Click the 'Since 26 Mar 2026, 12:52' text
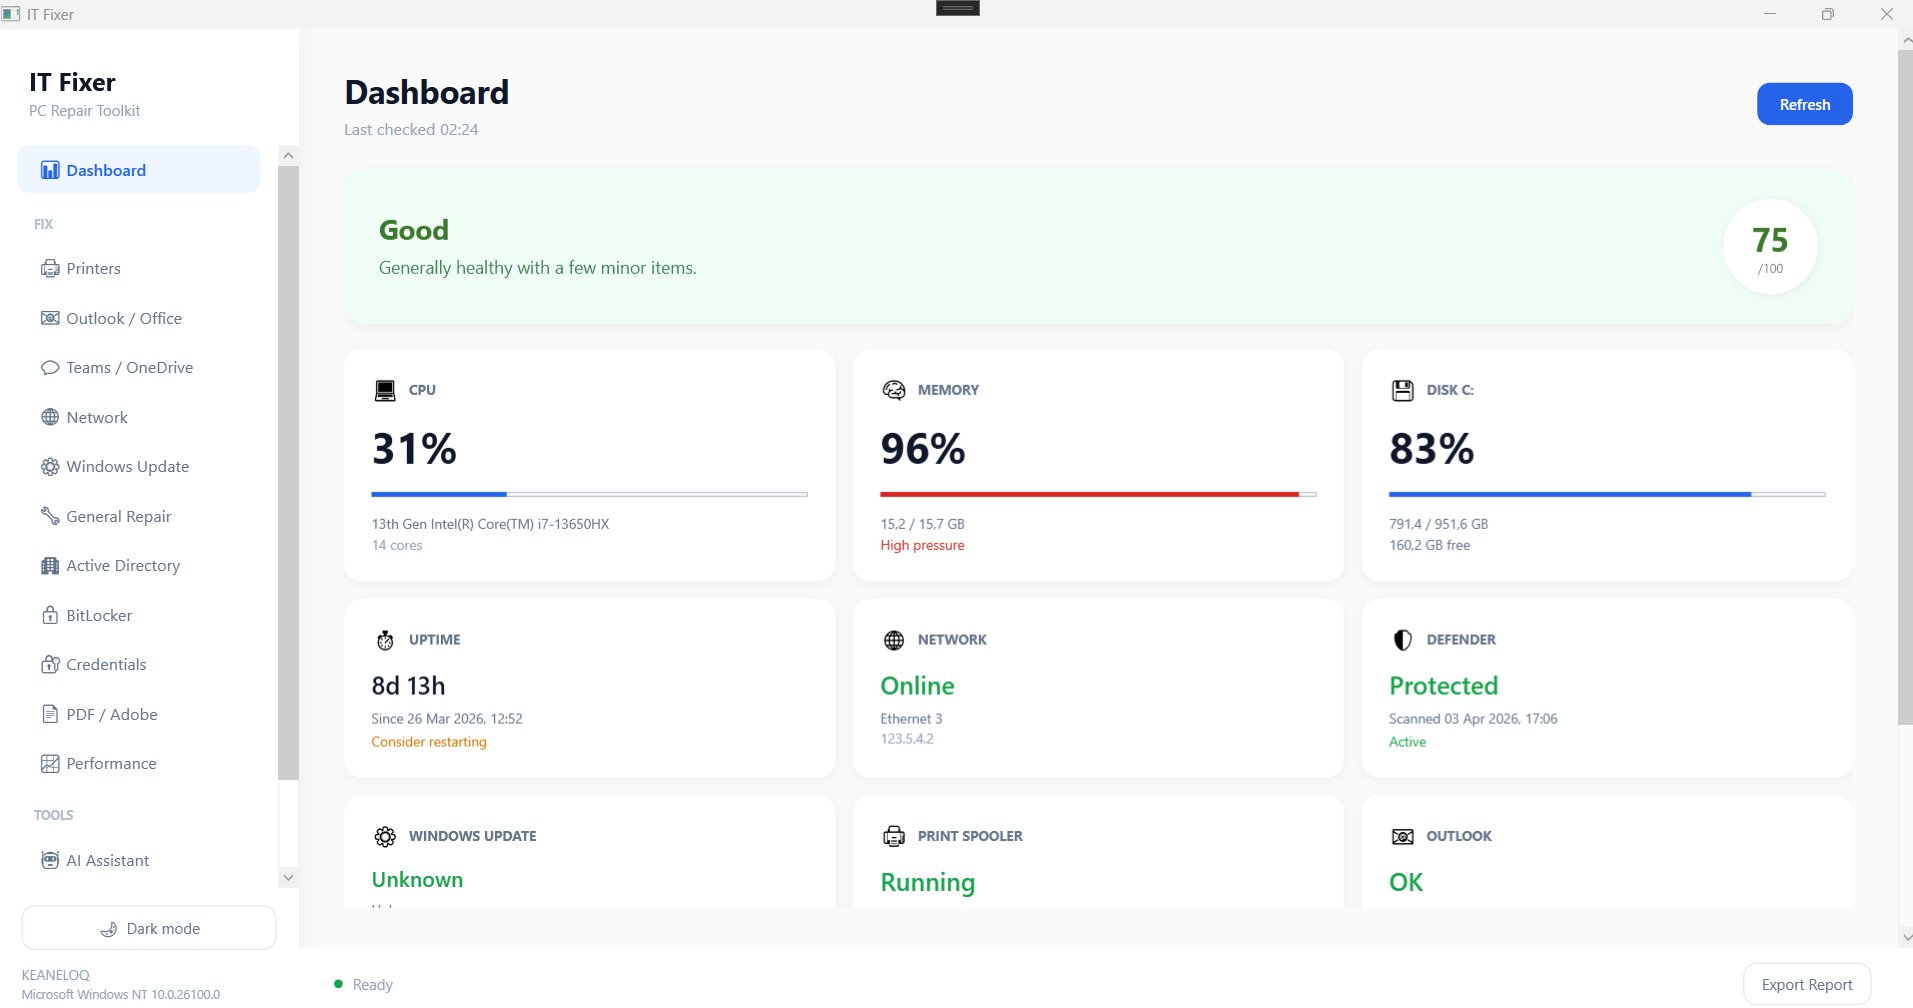 [x=447, y=719]
